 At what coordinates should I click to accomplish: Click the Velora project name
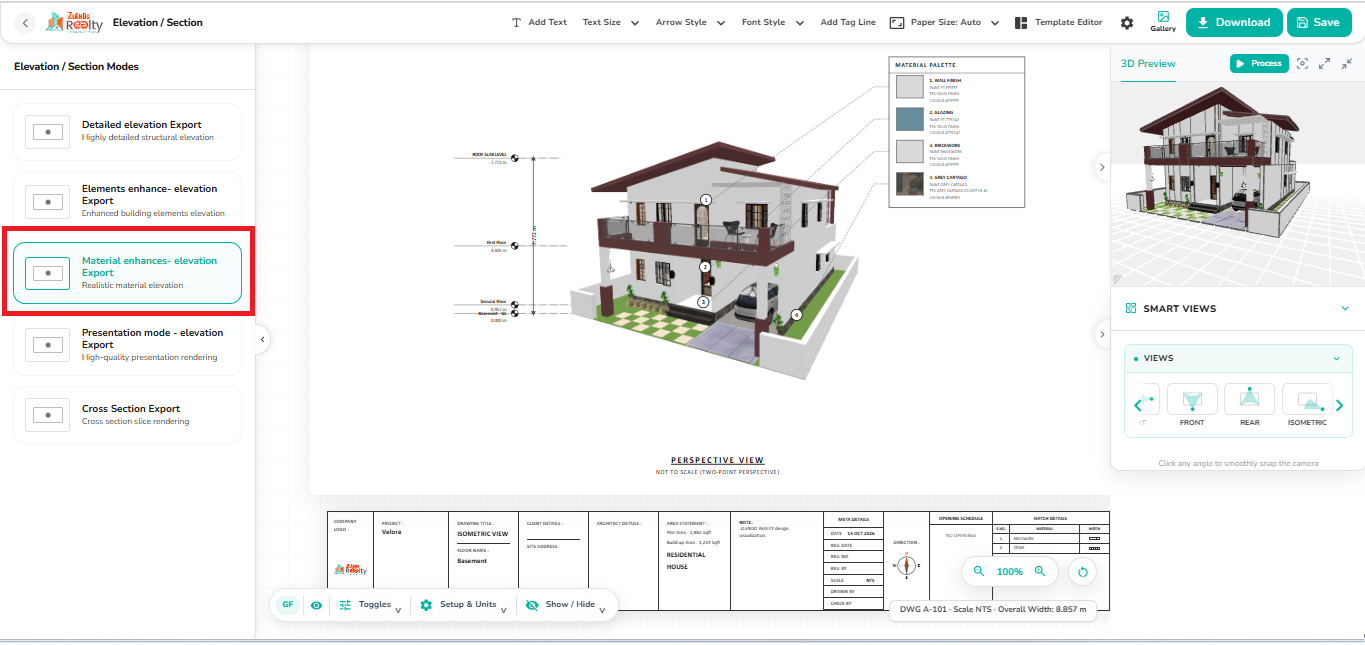392,532
